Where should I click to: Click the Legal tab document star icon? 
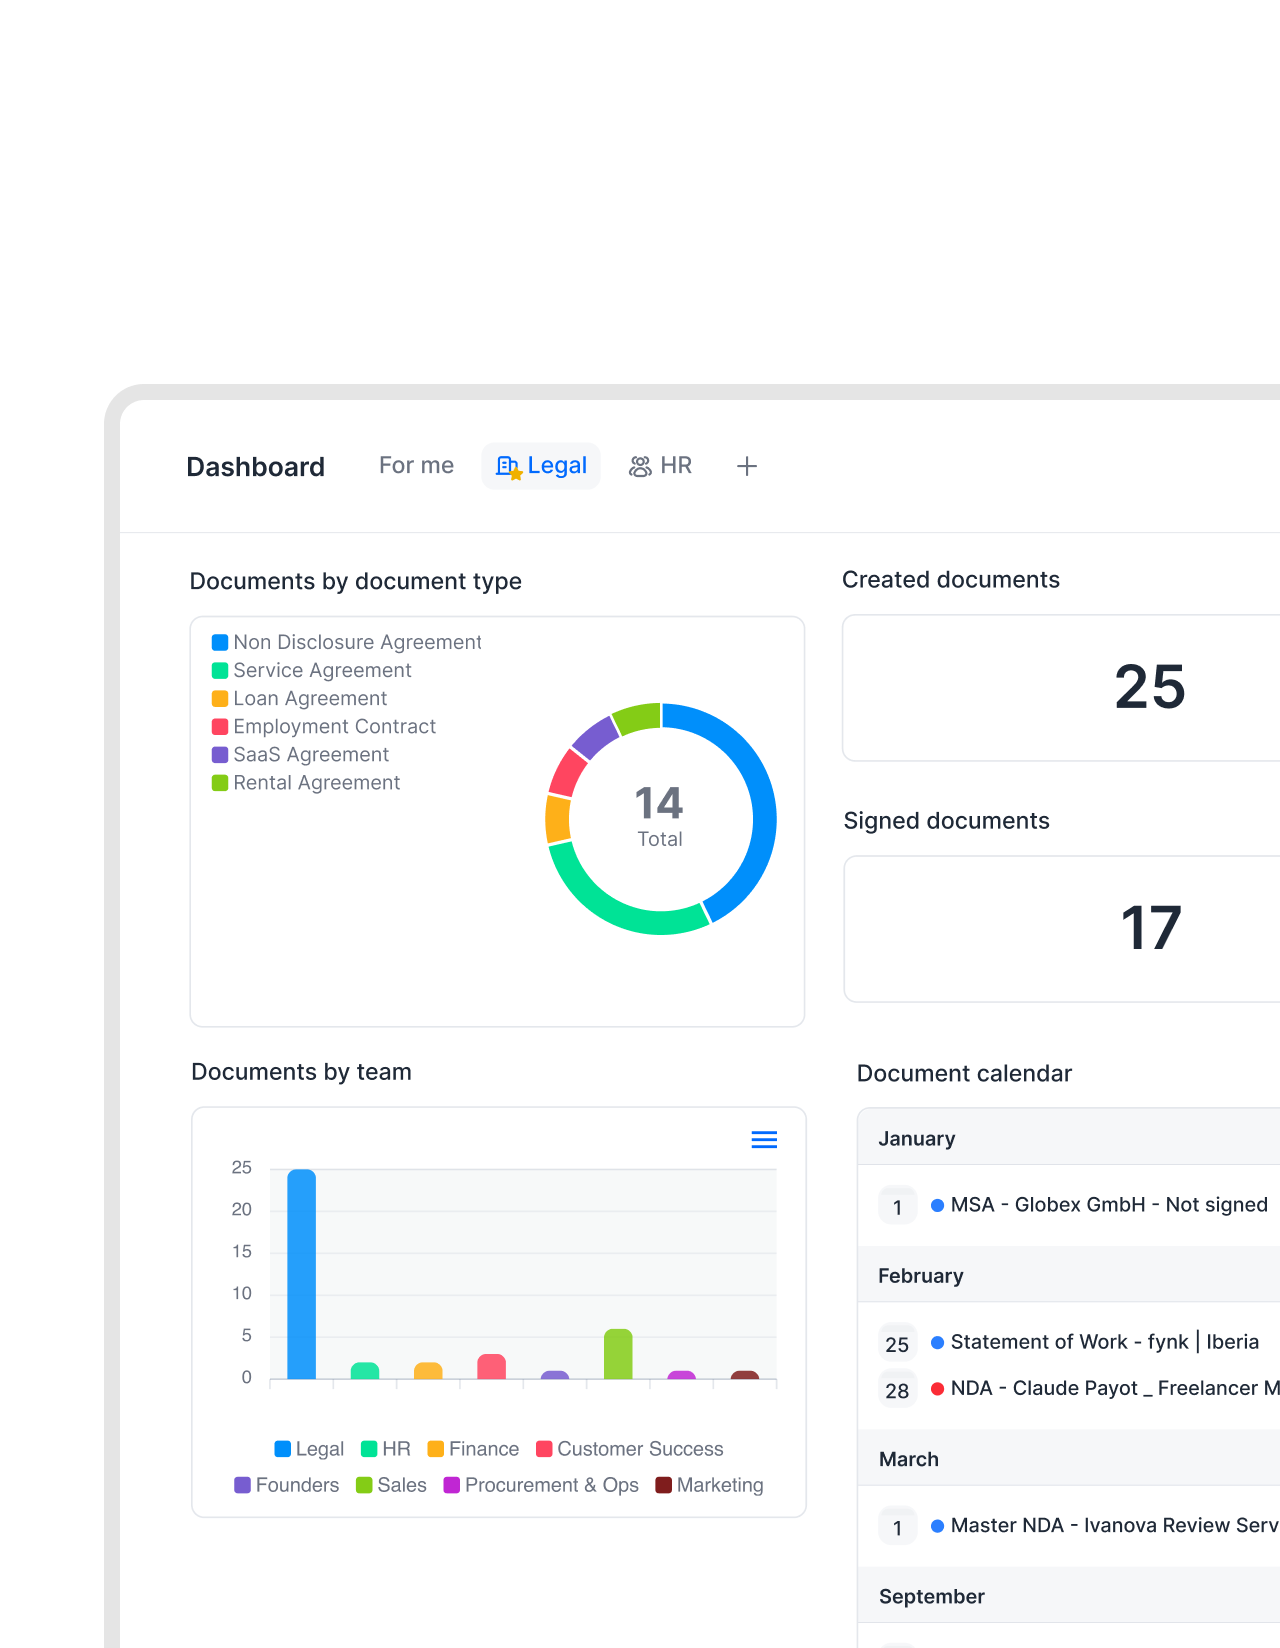(x=509, y=467)
